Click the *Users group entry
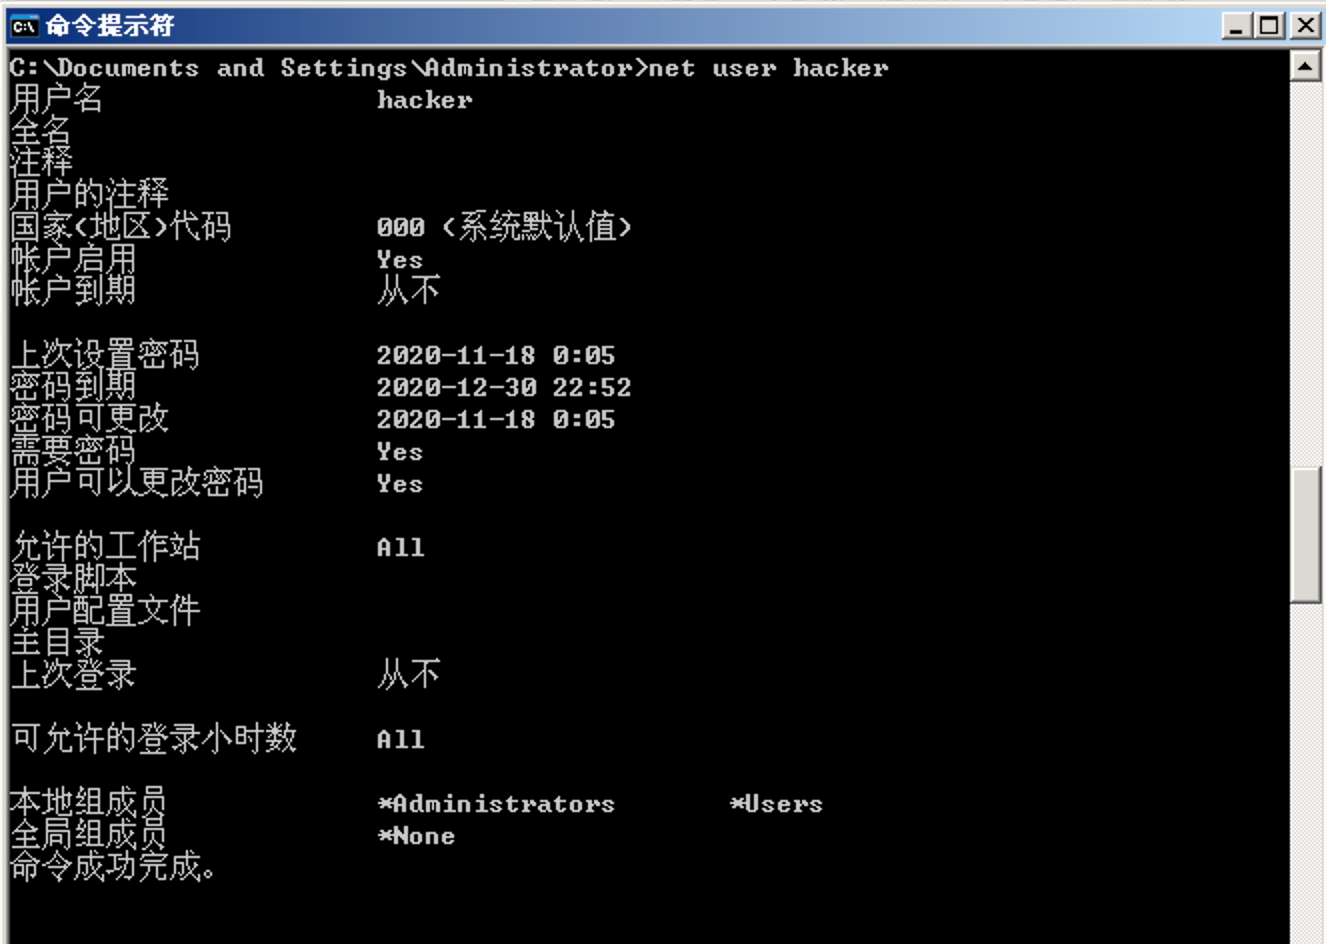Image resolution: width=1326 pixels, height=944 pixels. 777,804
